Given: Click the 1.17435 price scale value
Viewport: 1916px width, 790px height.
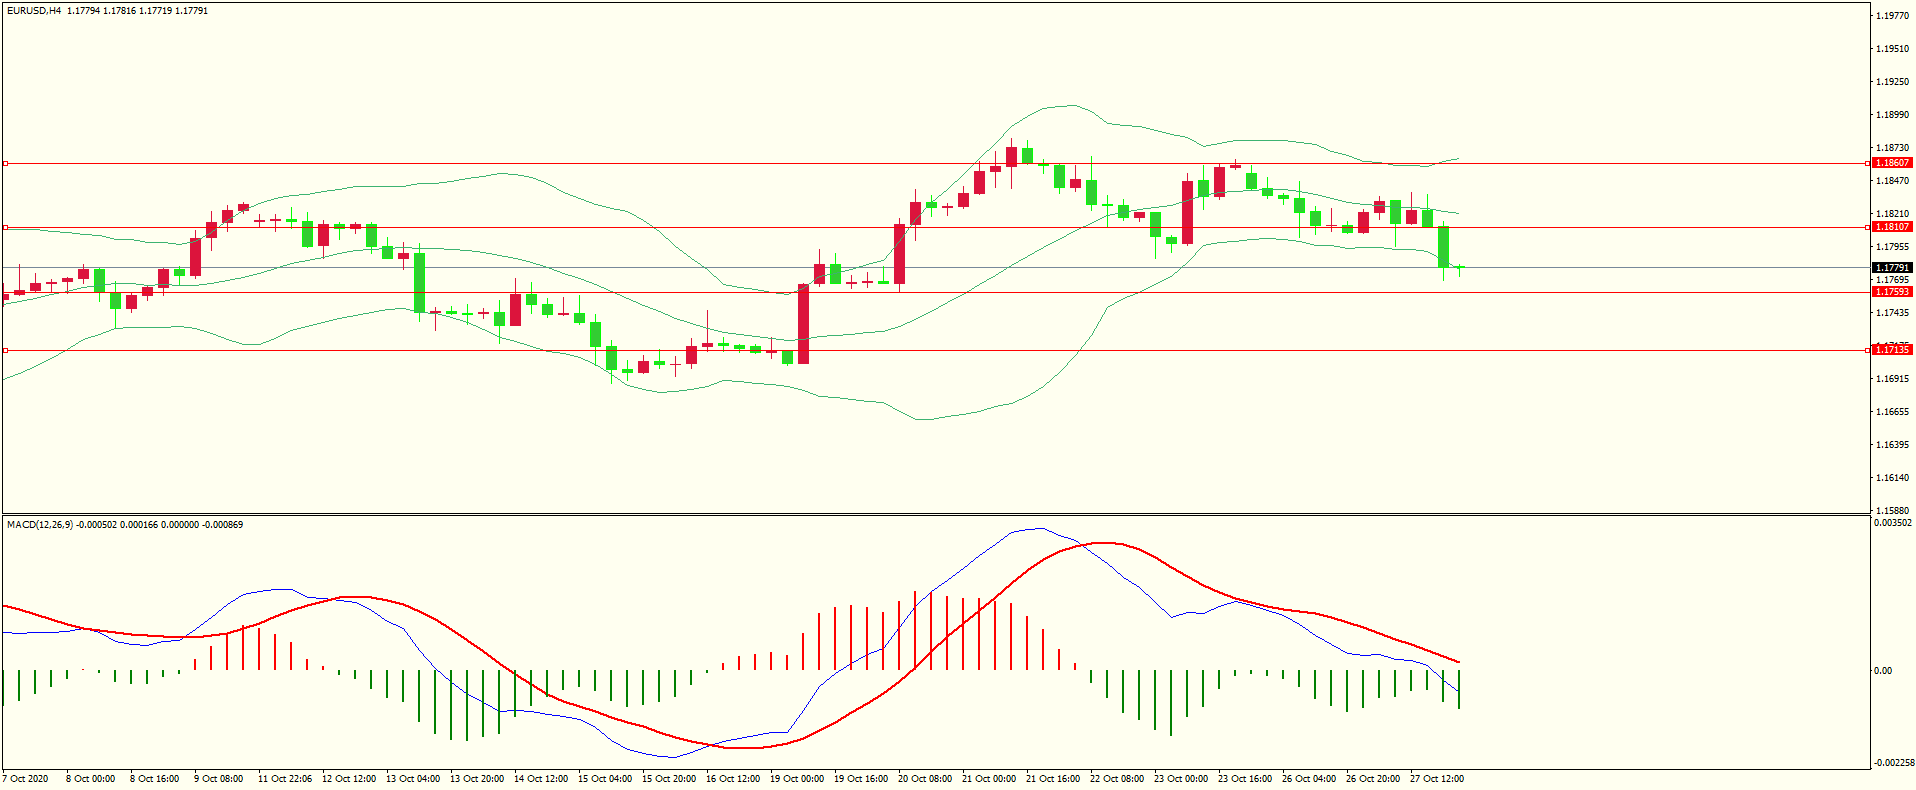Looking at the screenshot, I should [1892, 313].
